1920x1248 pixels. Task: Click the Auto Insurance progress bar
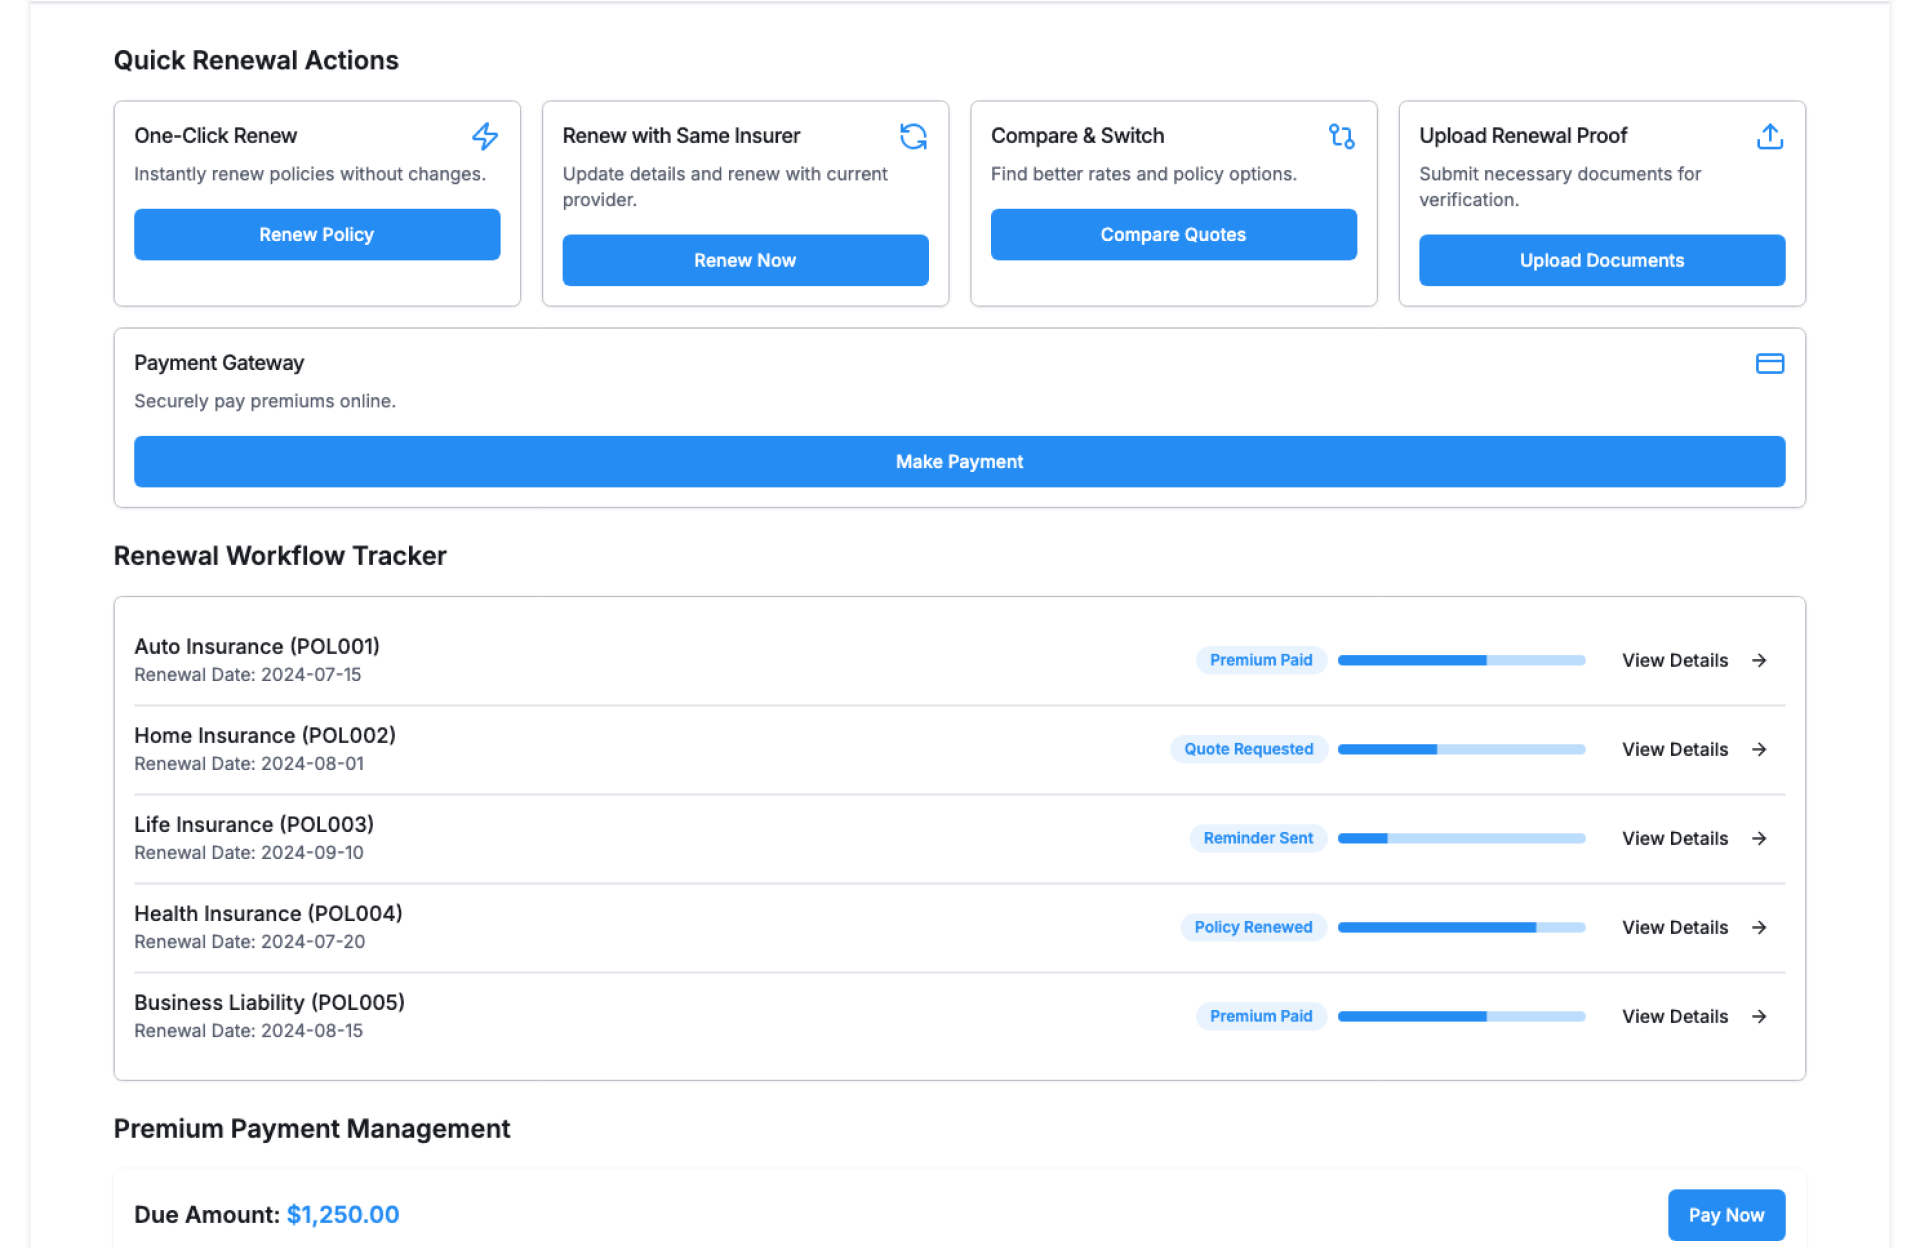coord(1461,660)
